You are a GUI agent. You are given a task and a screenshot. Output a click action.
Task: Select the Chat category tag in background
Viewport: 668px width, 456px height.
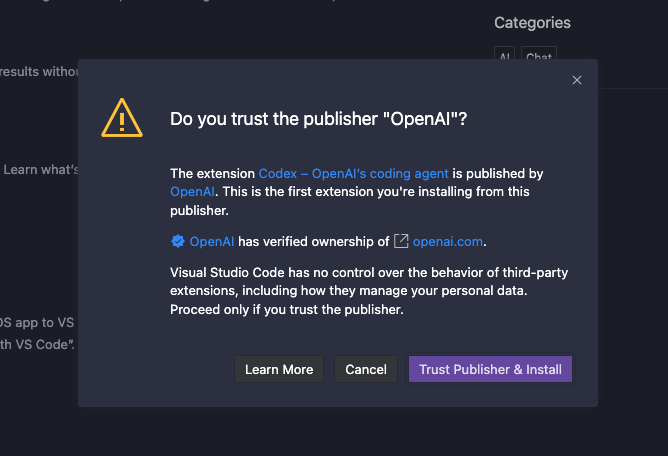[x=539, y=55]
